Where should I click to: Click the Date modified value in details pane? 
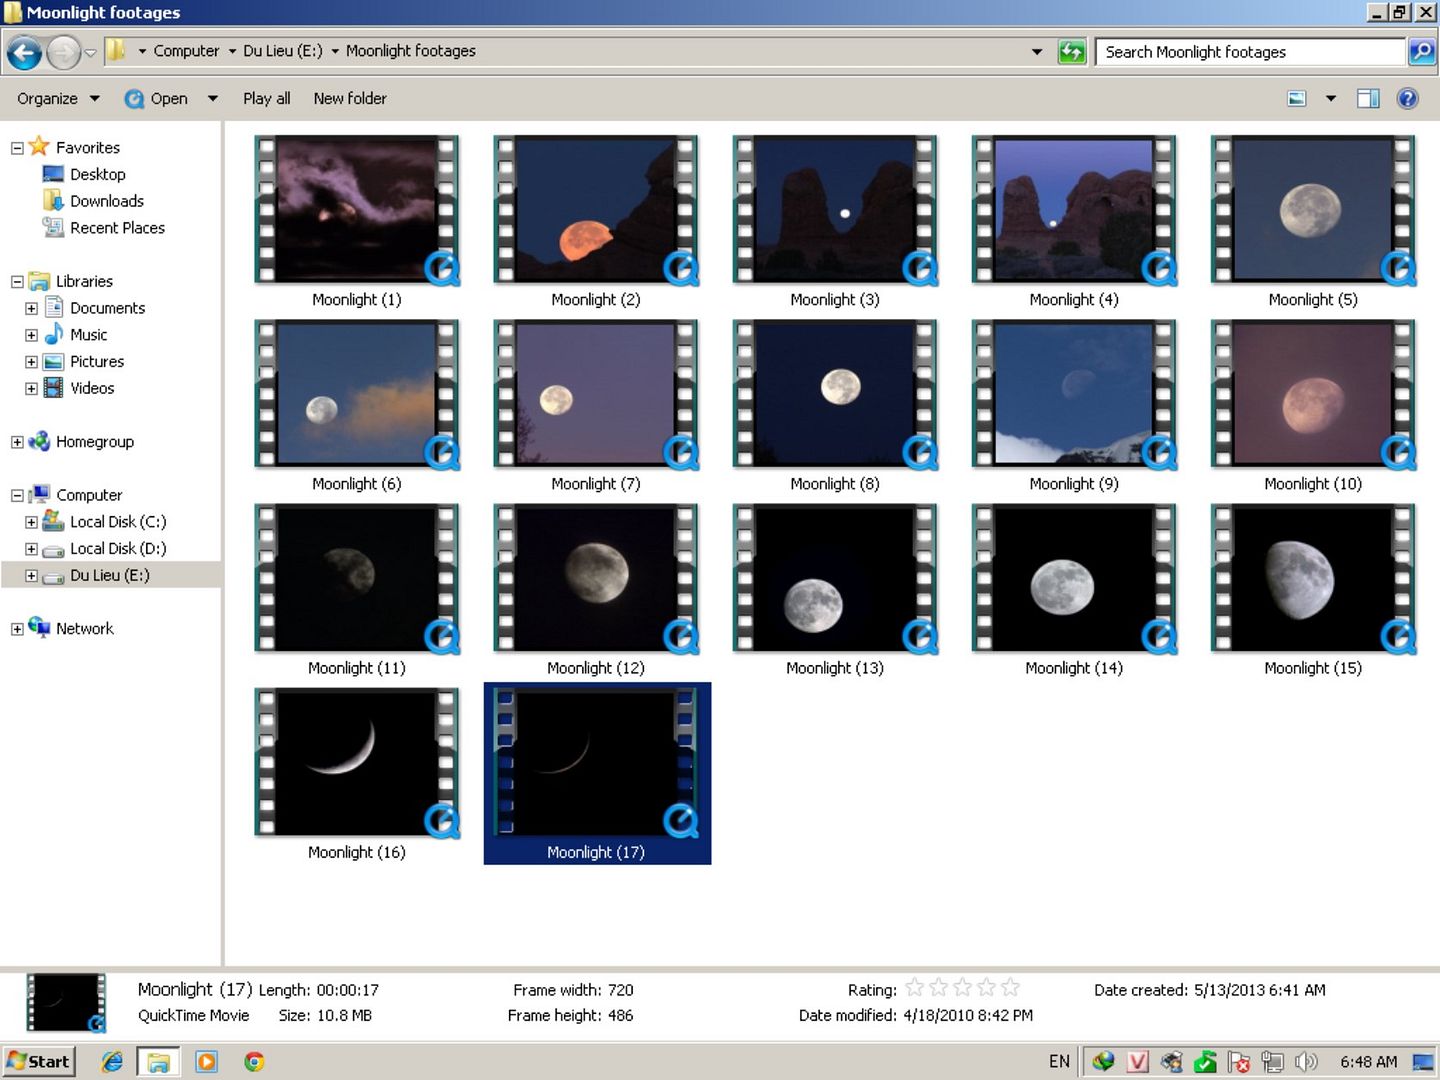click(967, 1015)
